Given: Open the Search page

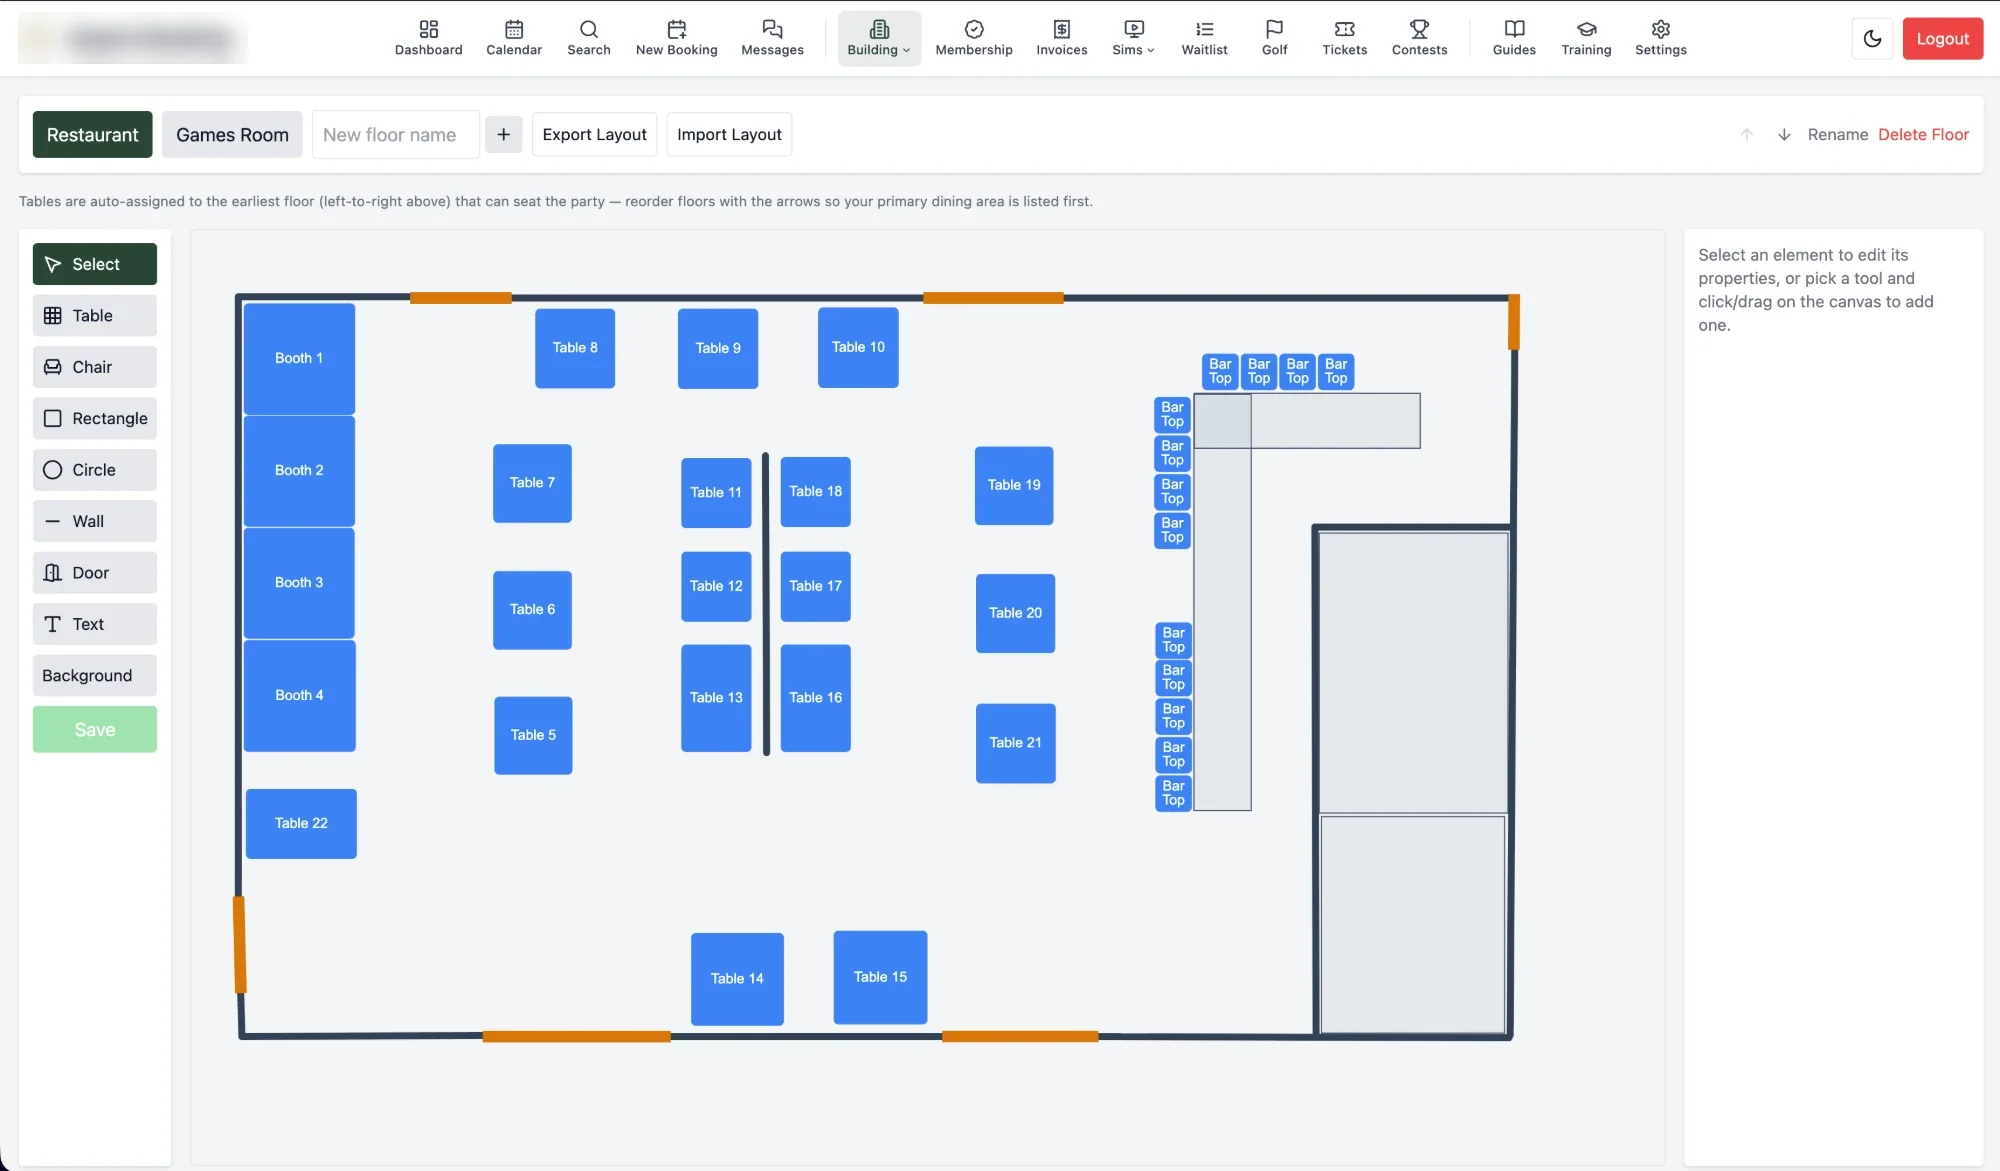Looking at the screenshot, I should point(589,38).
